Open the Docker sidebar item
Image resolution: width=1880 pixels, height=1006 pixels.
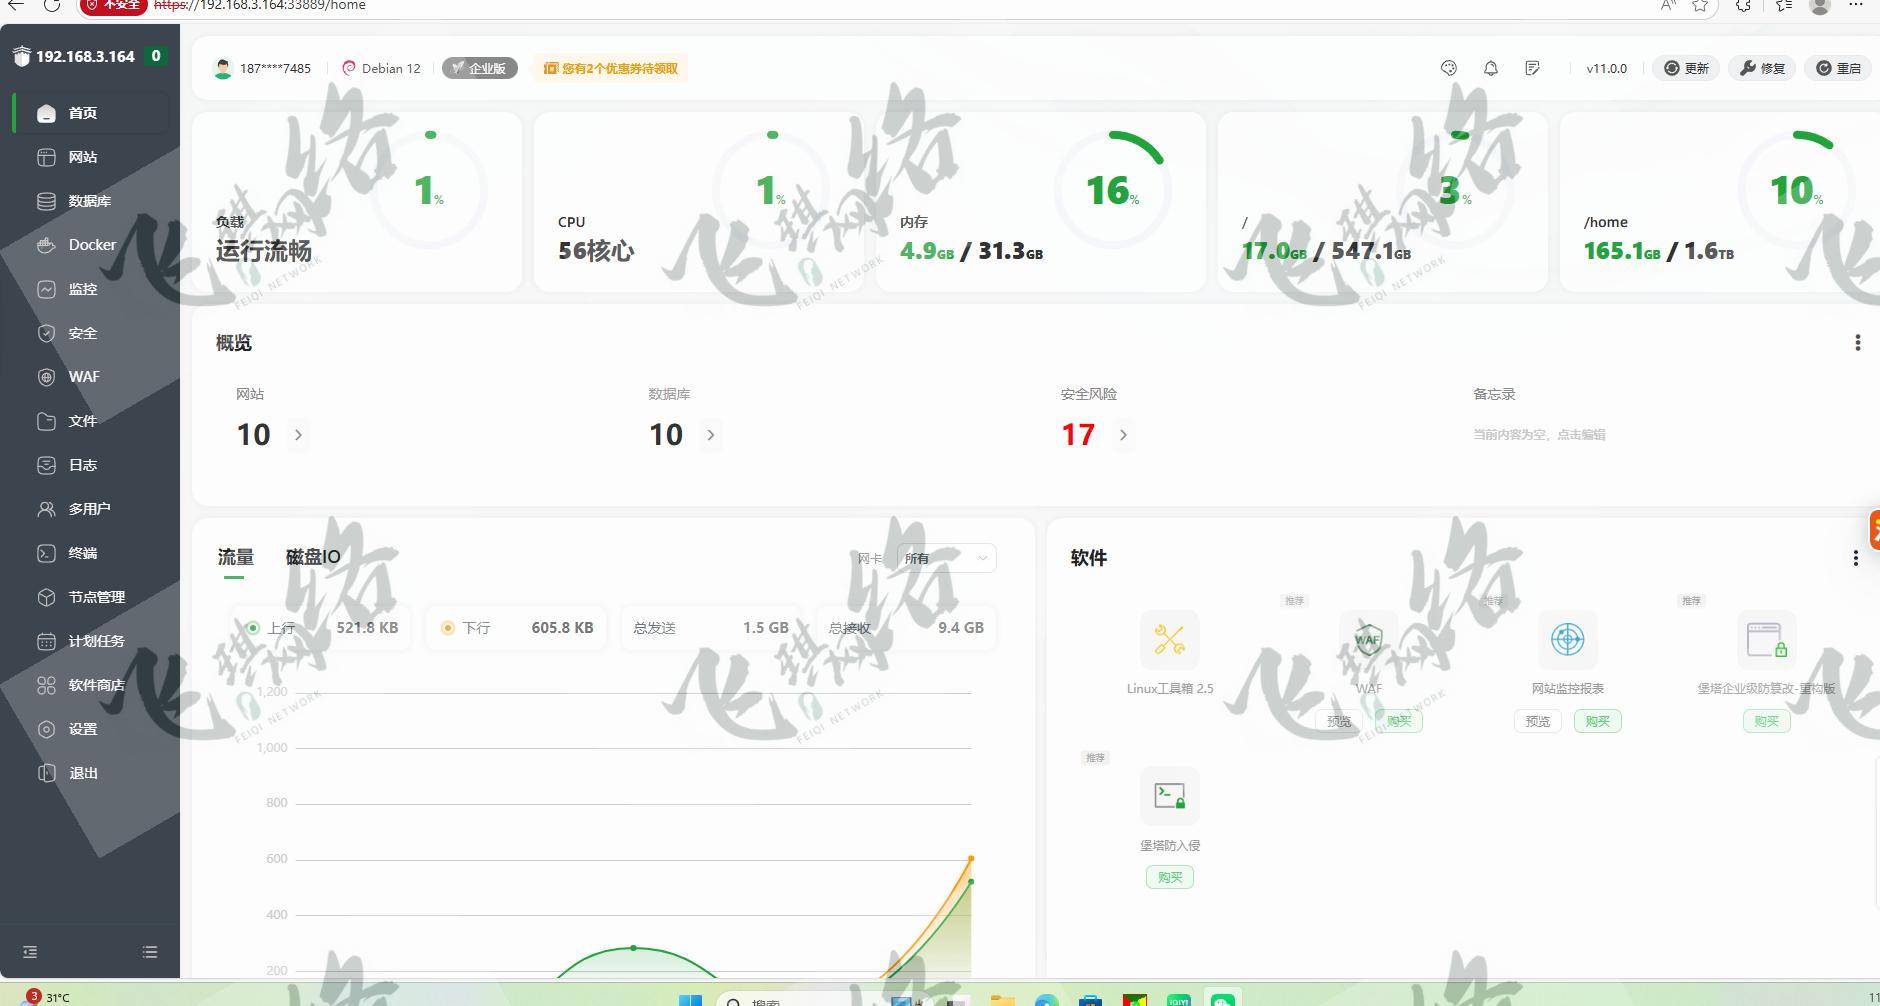click(90, 245)
